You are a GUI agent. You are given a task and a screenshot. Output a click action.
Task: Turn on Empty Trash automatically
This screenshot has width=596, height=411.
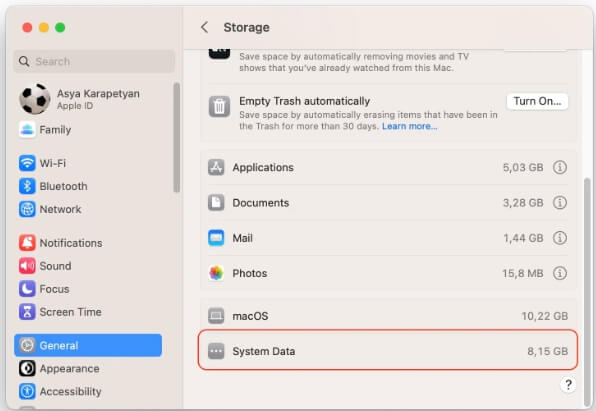tap(537, 101)
